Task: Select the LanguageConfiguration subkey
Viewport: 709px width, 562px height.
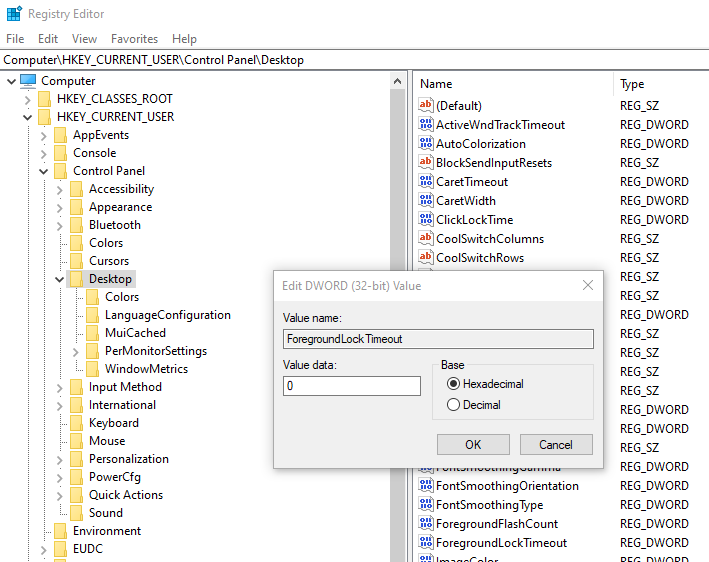Action: (168, 315)
